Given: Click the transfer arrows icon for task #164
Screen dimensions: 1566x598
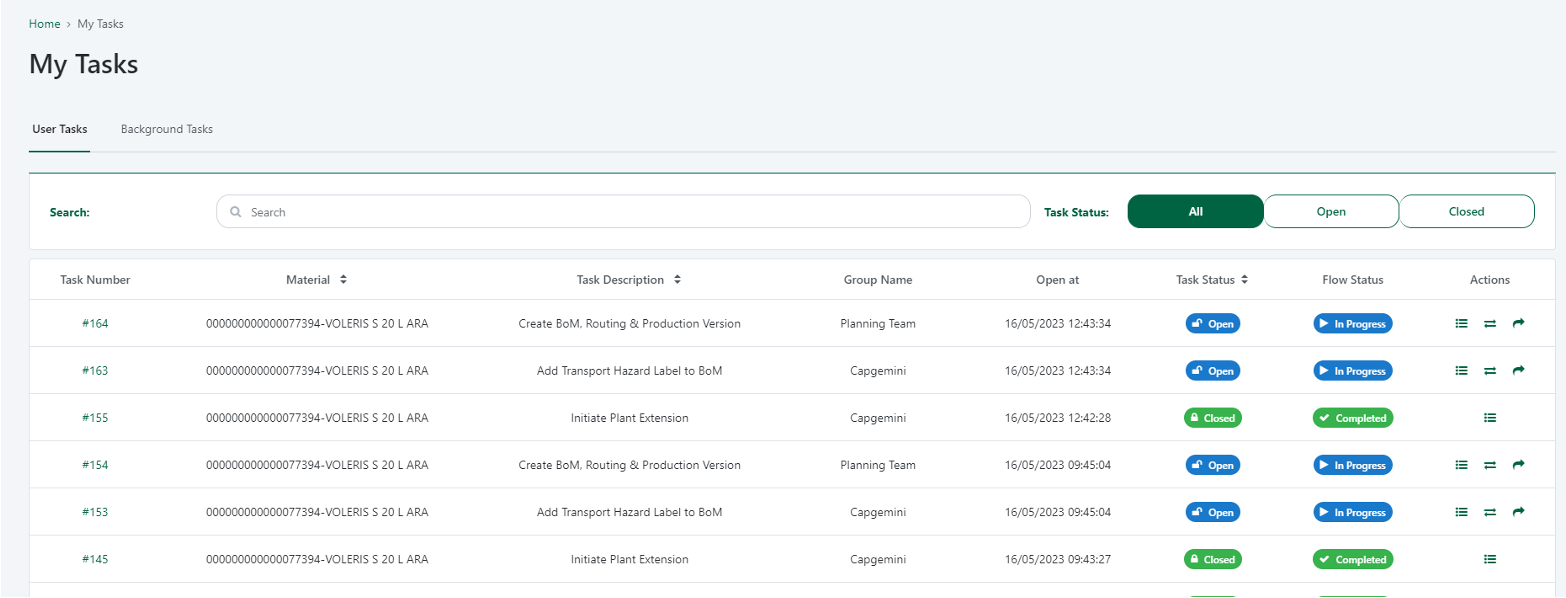Looking at the screenshot, I should pos(1490,324).
